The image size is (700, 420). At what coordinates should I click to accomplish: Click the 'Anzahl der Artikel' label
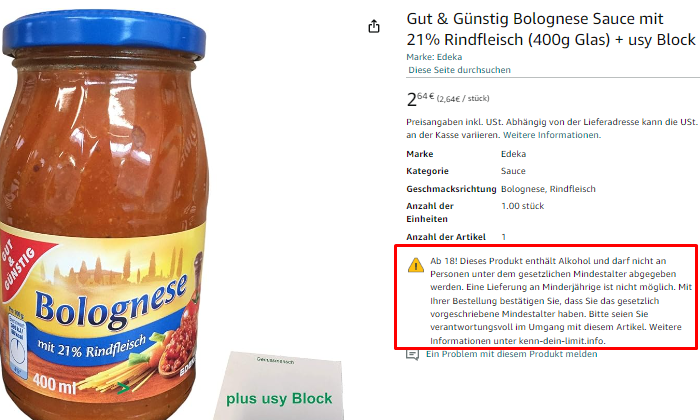tap(446, 237)
